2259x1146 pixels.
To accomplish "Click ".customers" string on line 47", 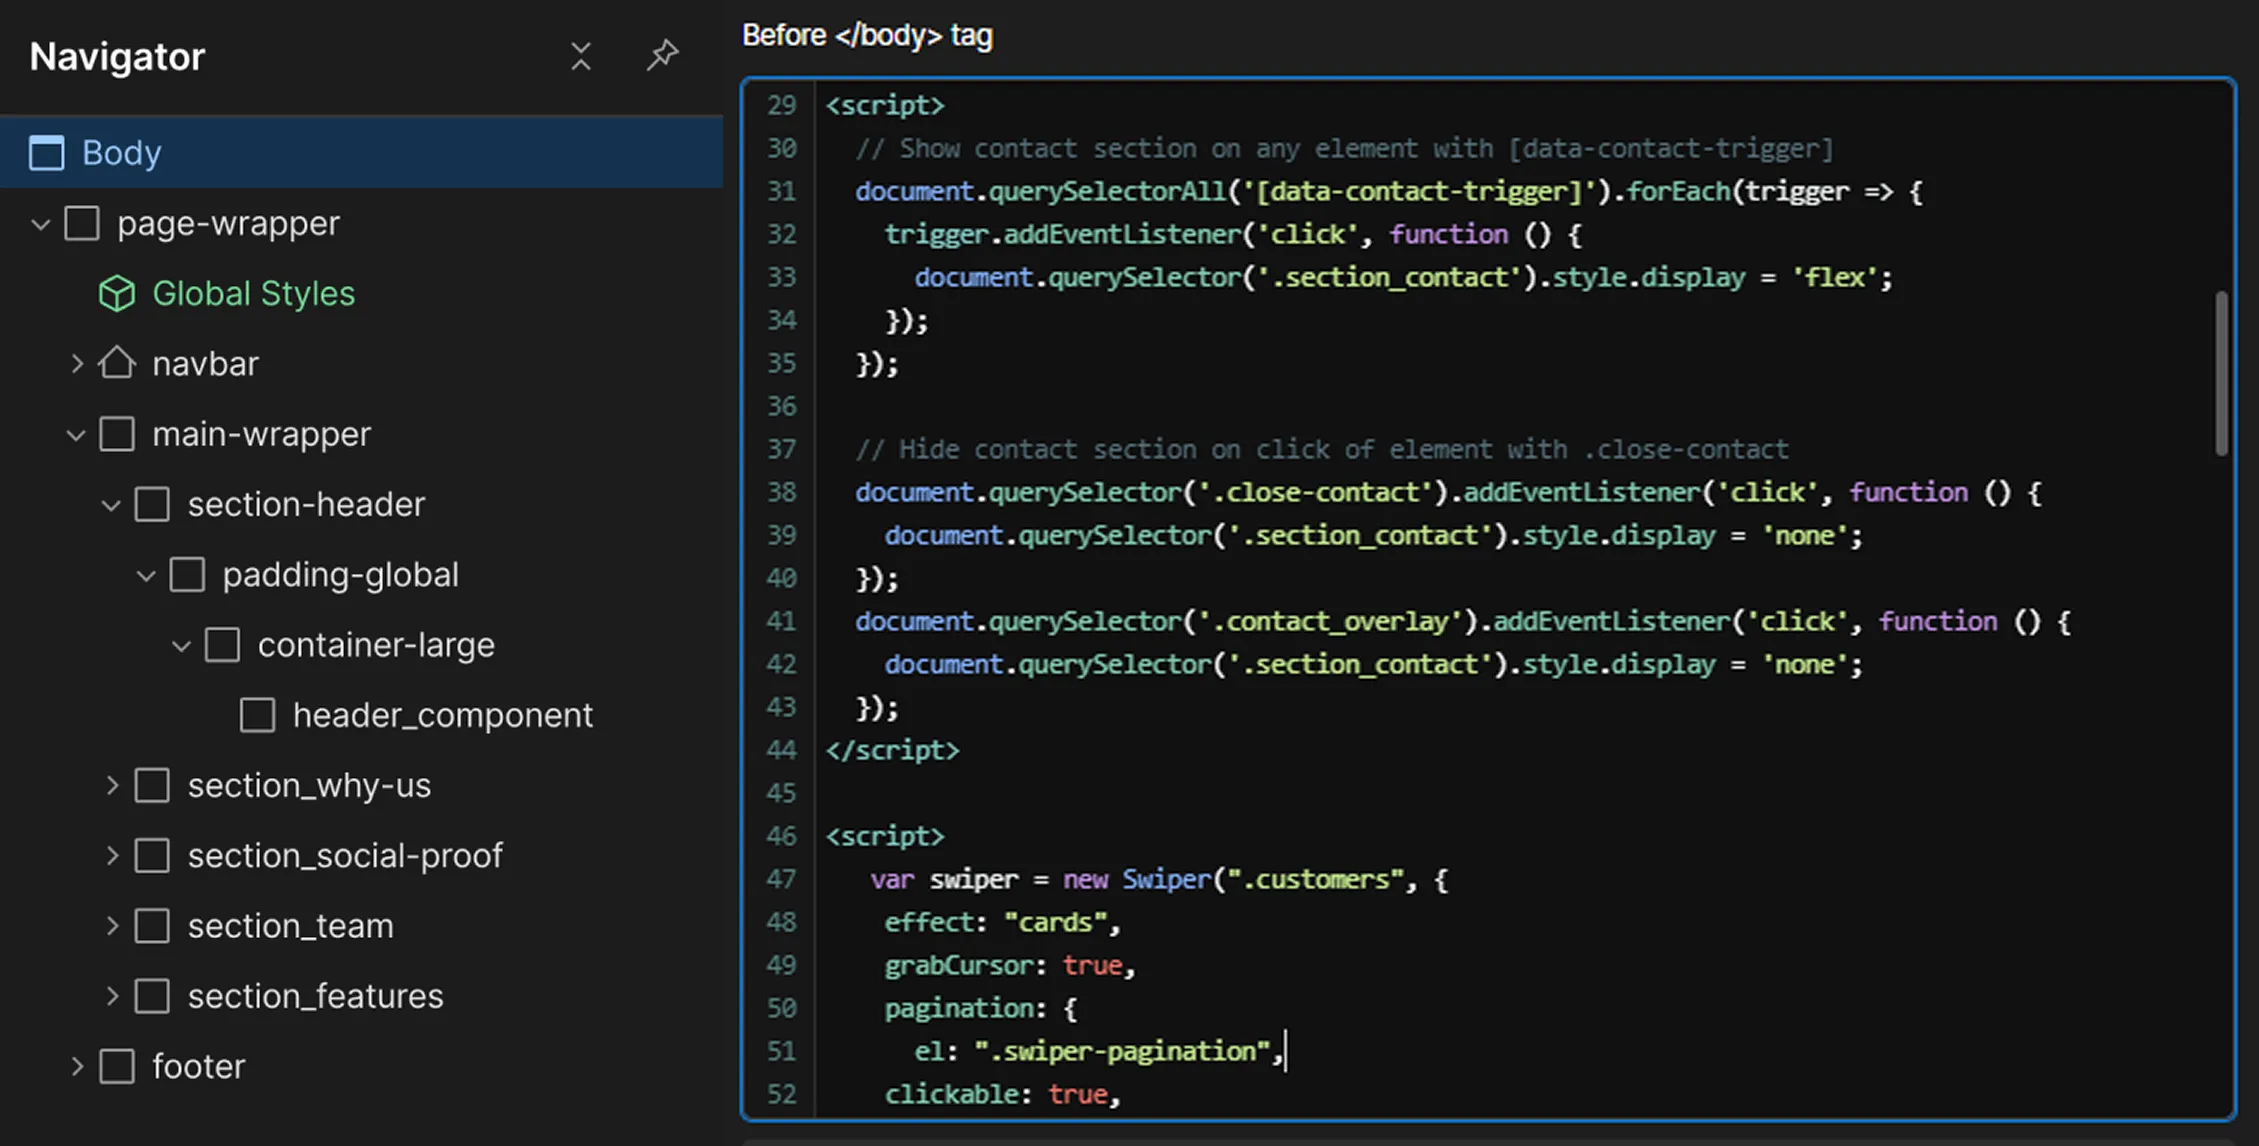I will point(1316,879).
